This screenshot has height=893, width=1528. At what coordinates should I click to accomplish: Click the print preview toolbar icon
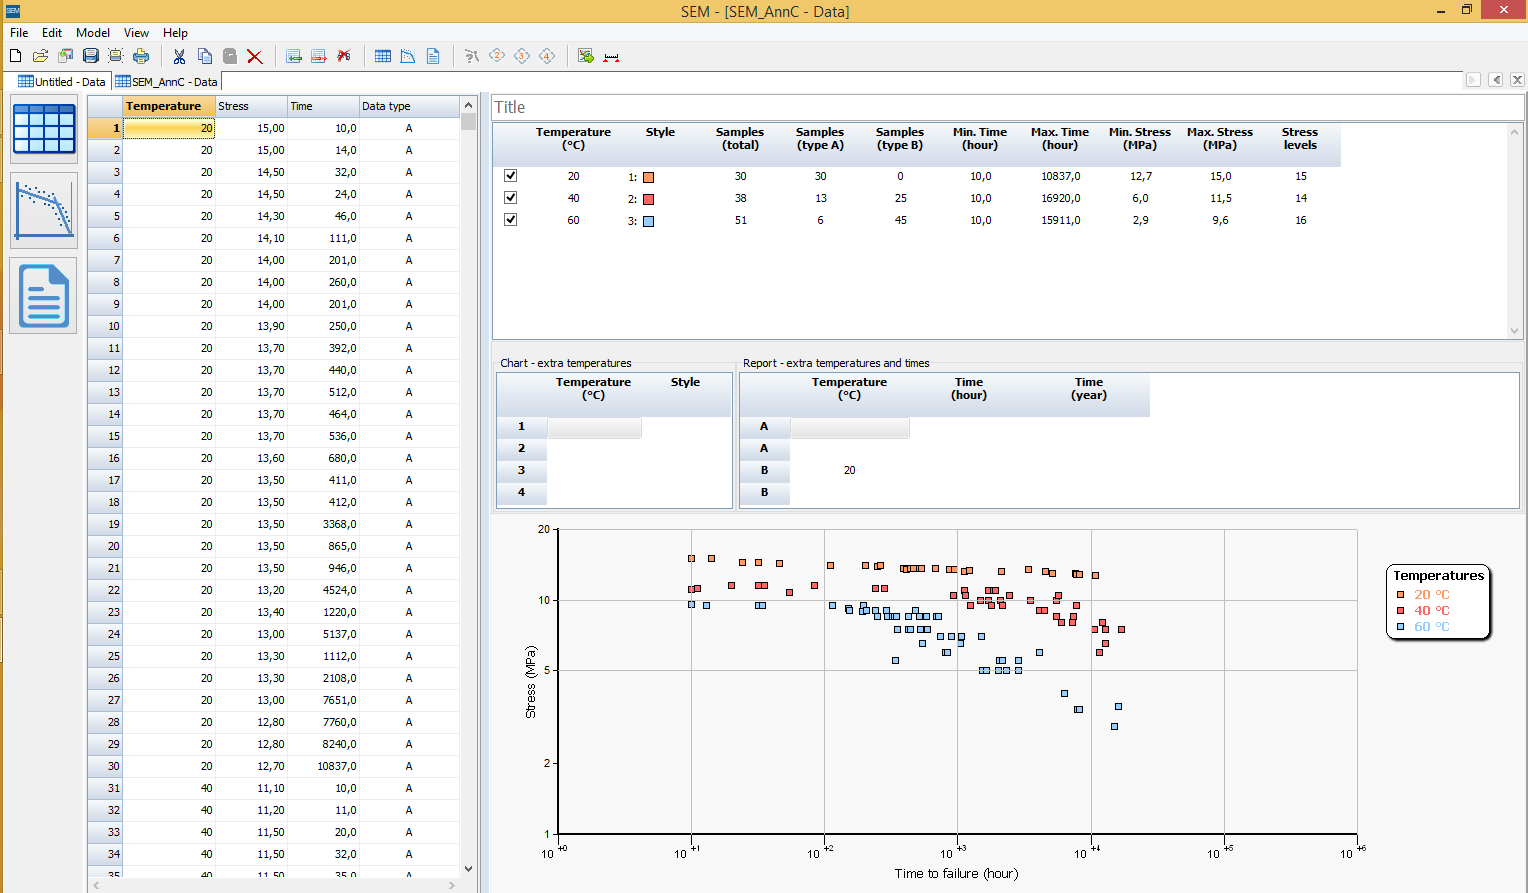(x=116, y=56)
